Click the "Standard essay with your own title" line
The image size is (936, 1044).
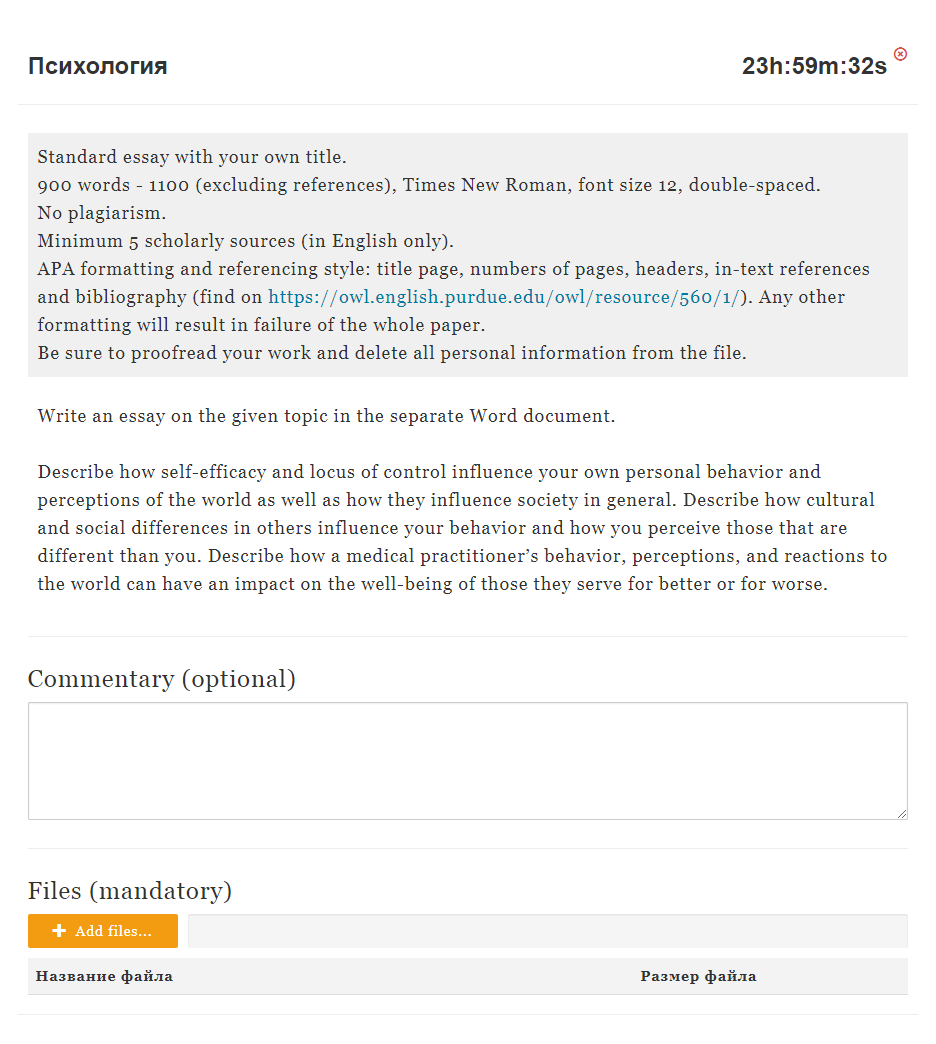[192, 157]
